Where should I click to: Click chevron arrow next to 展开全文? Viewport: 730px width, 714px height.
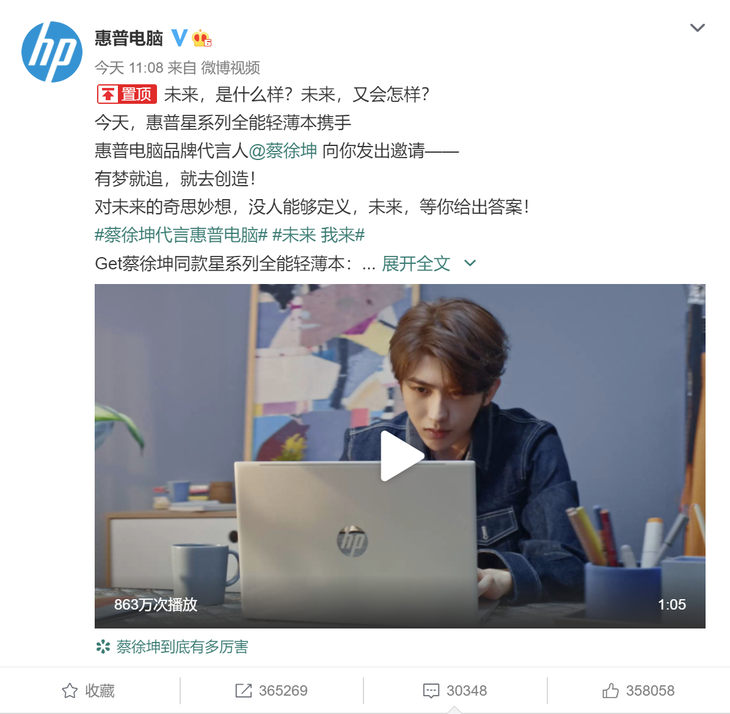[x=470, y=263]
